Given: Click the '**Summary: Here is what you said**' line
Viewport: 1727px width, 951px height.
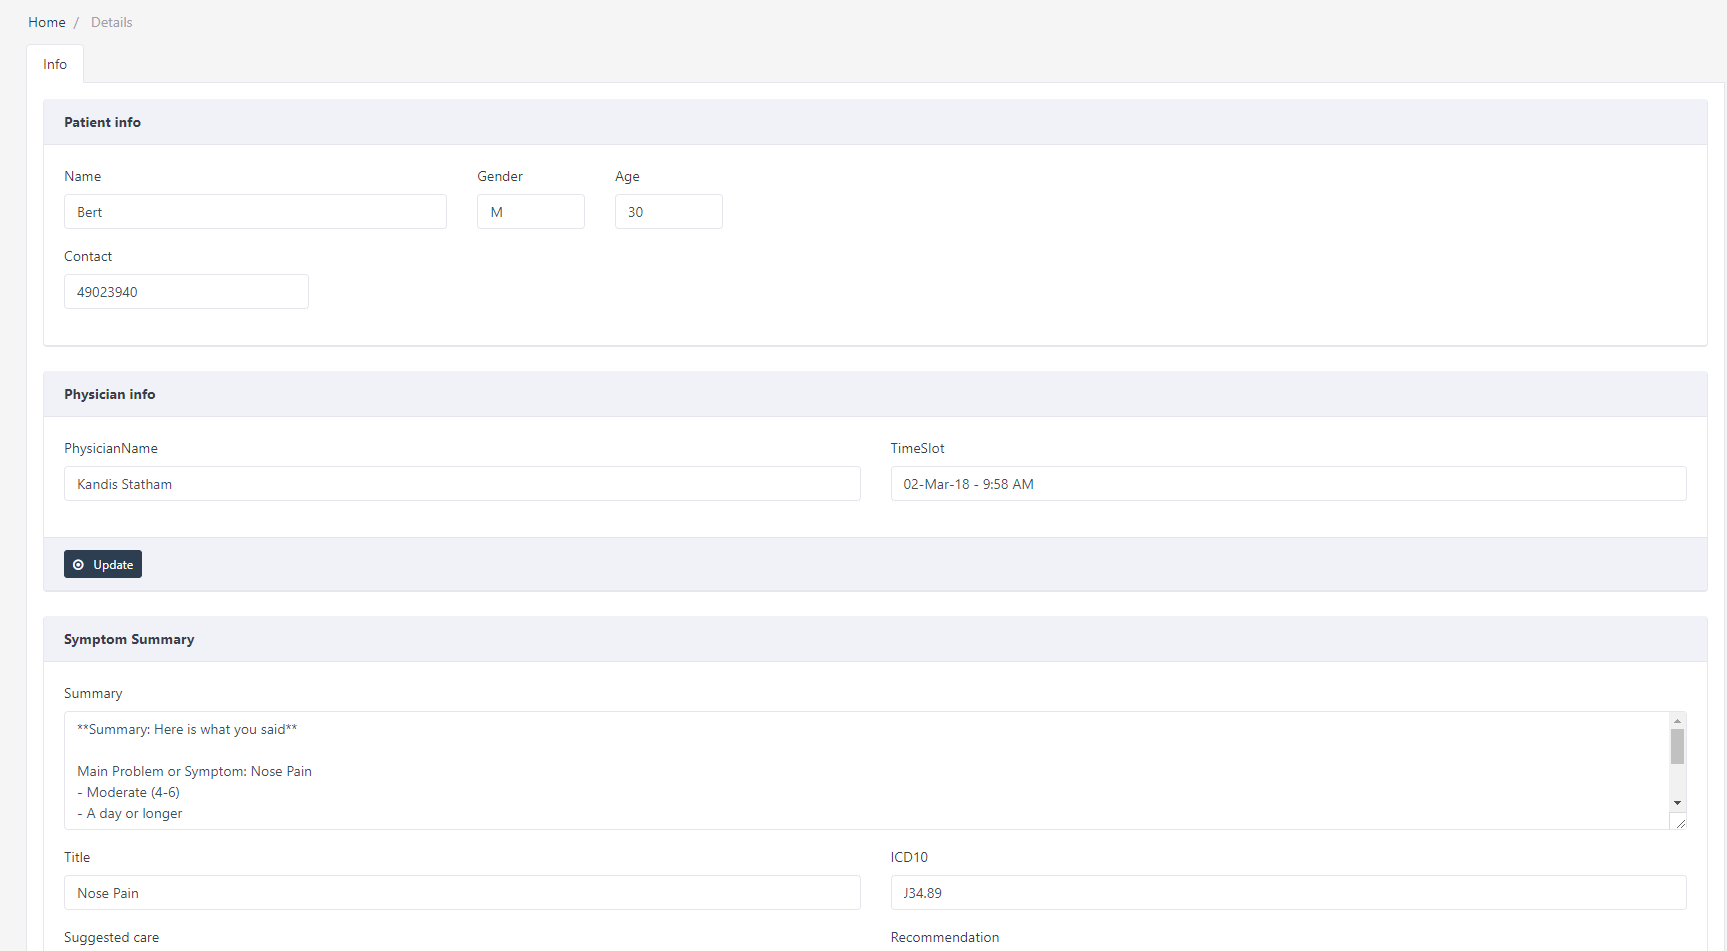Looking at the screenshot, I should pos(187,729).
